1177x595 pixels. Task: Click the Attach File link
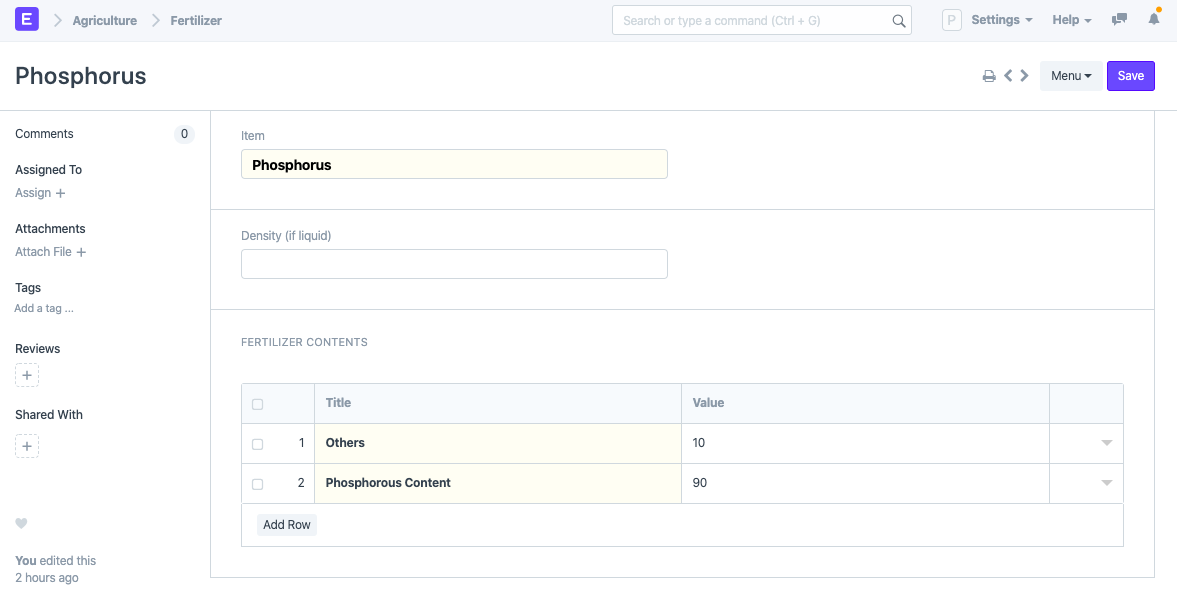pos(44,252)
